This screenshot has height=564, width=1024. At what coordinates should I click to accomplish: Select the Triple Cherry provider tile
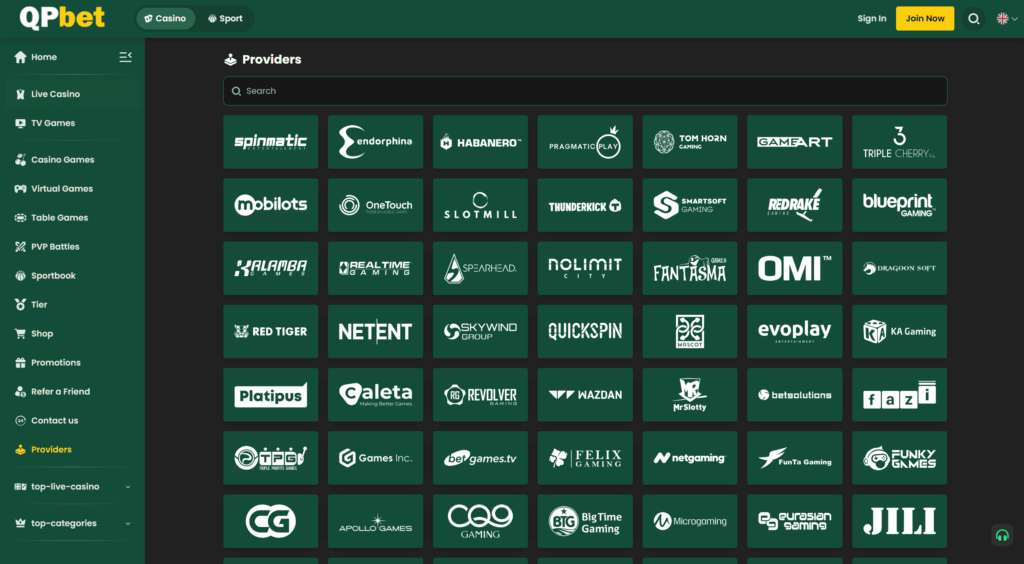pyautogui.click(x=900, y=142)
